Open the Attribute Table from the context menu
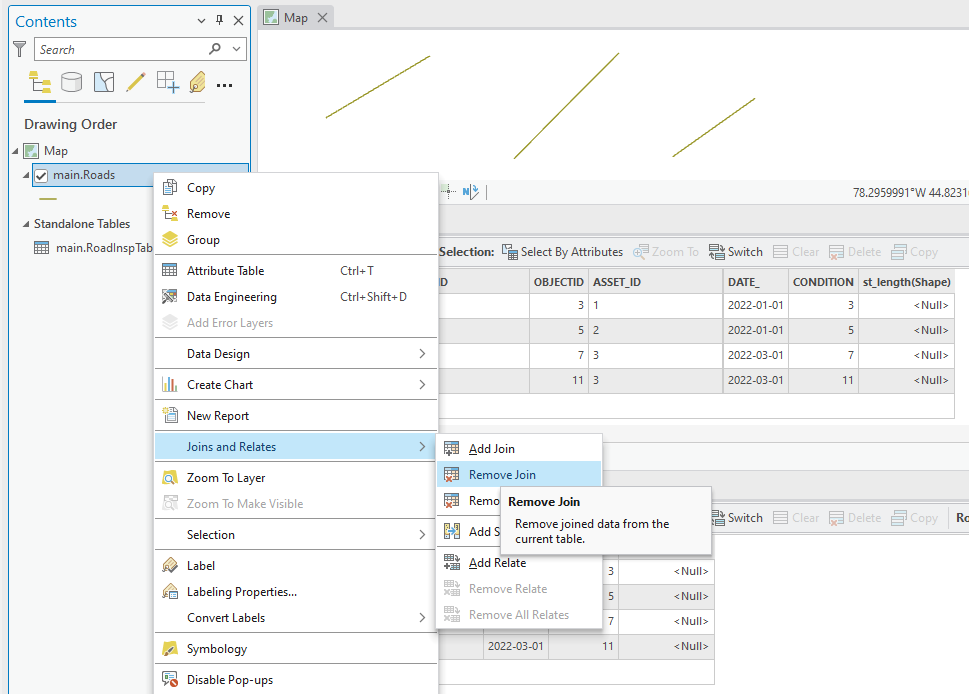This screenshot has height=694, width=969. coord(225,270)
